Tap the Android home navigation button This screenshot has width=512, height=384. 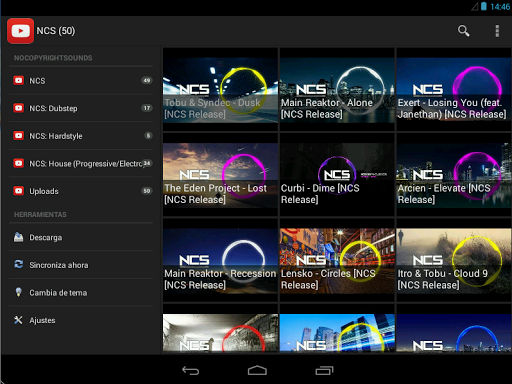tap(257, 371)
